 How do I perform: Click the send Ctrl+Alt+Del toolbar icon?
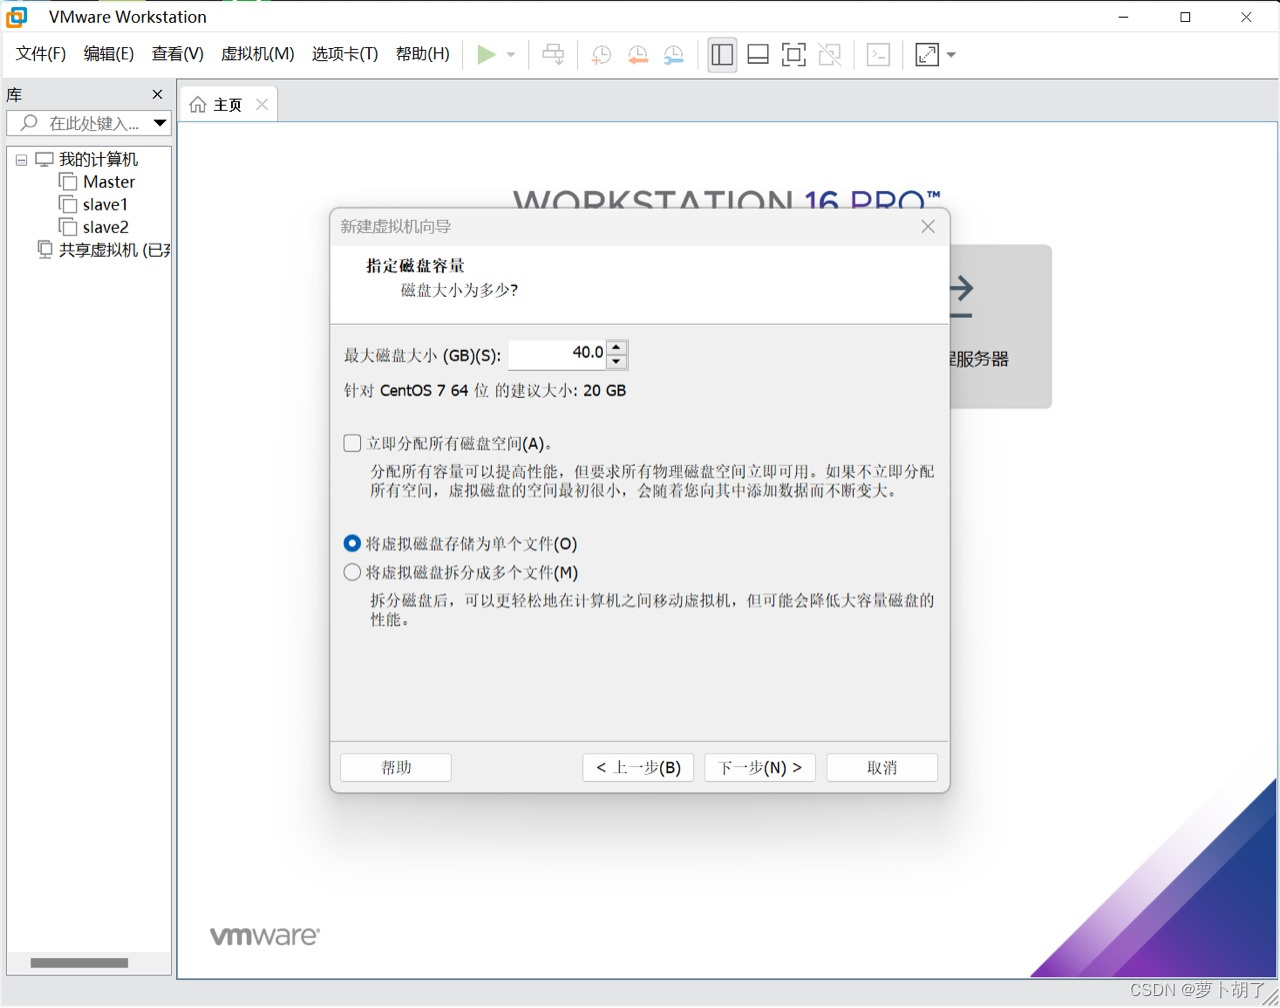point(553,55)
